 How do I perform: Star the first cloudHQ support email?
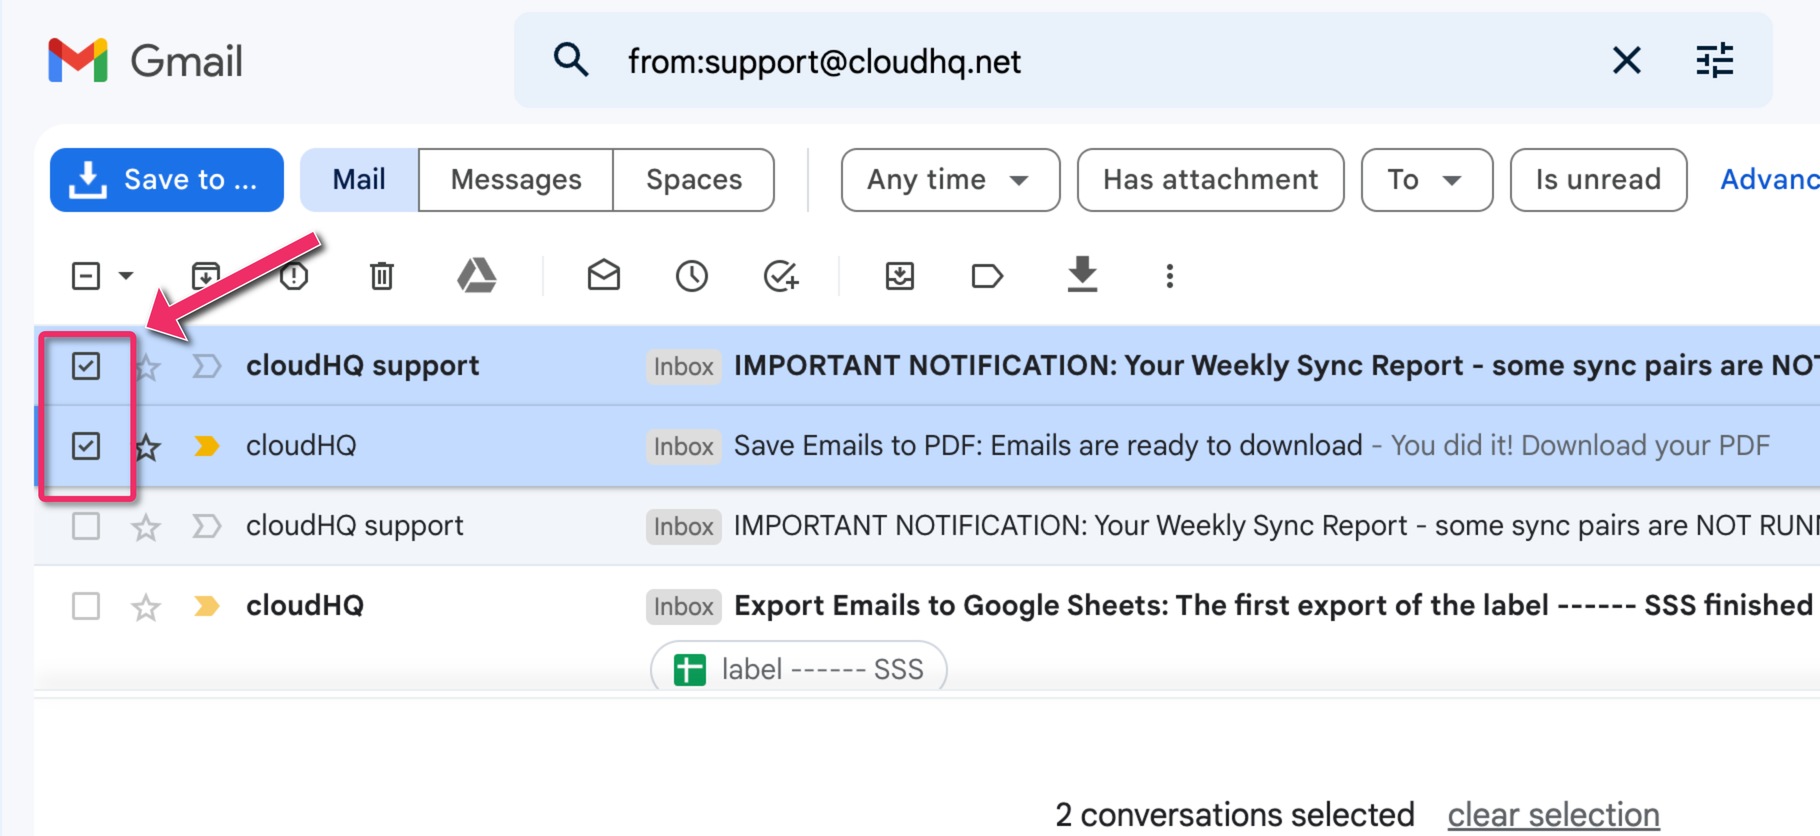coord(147,367)
